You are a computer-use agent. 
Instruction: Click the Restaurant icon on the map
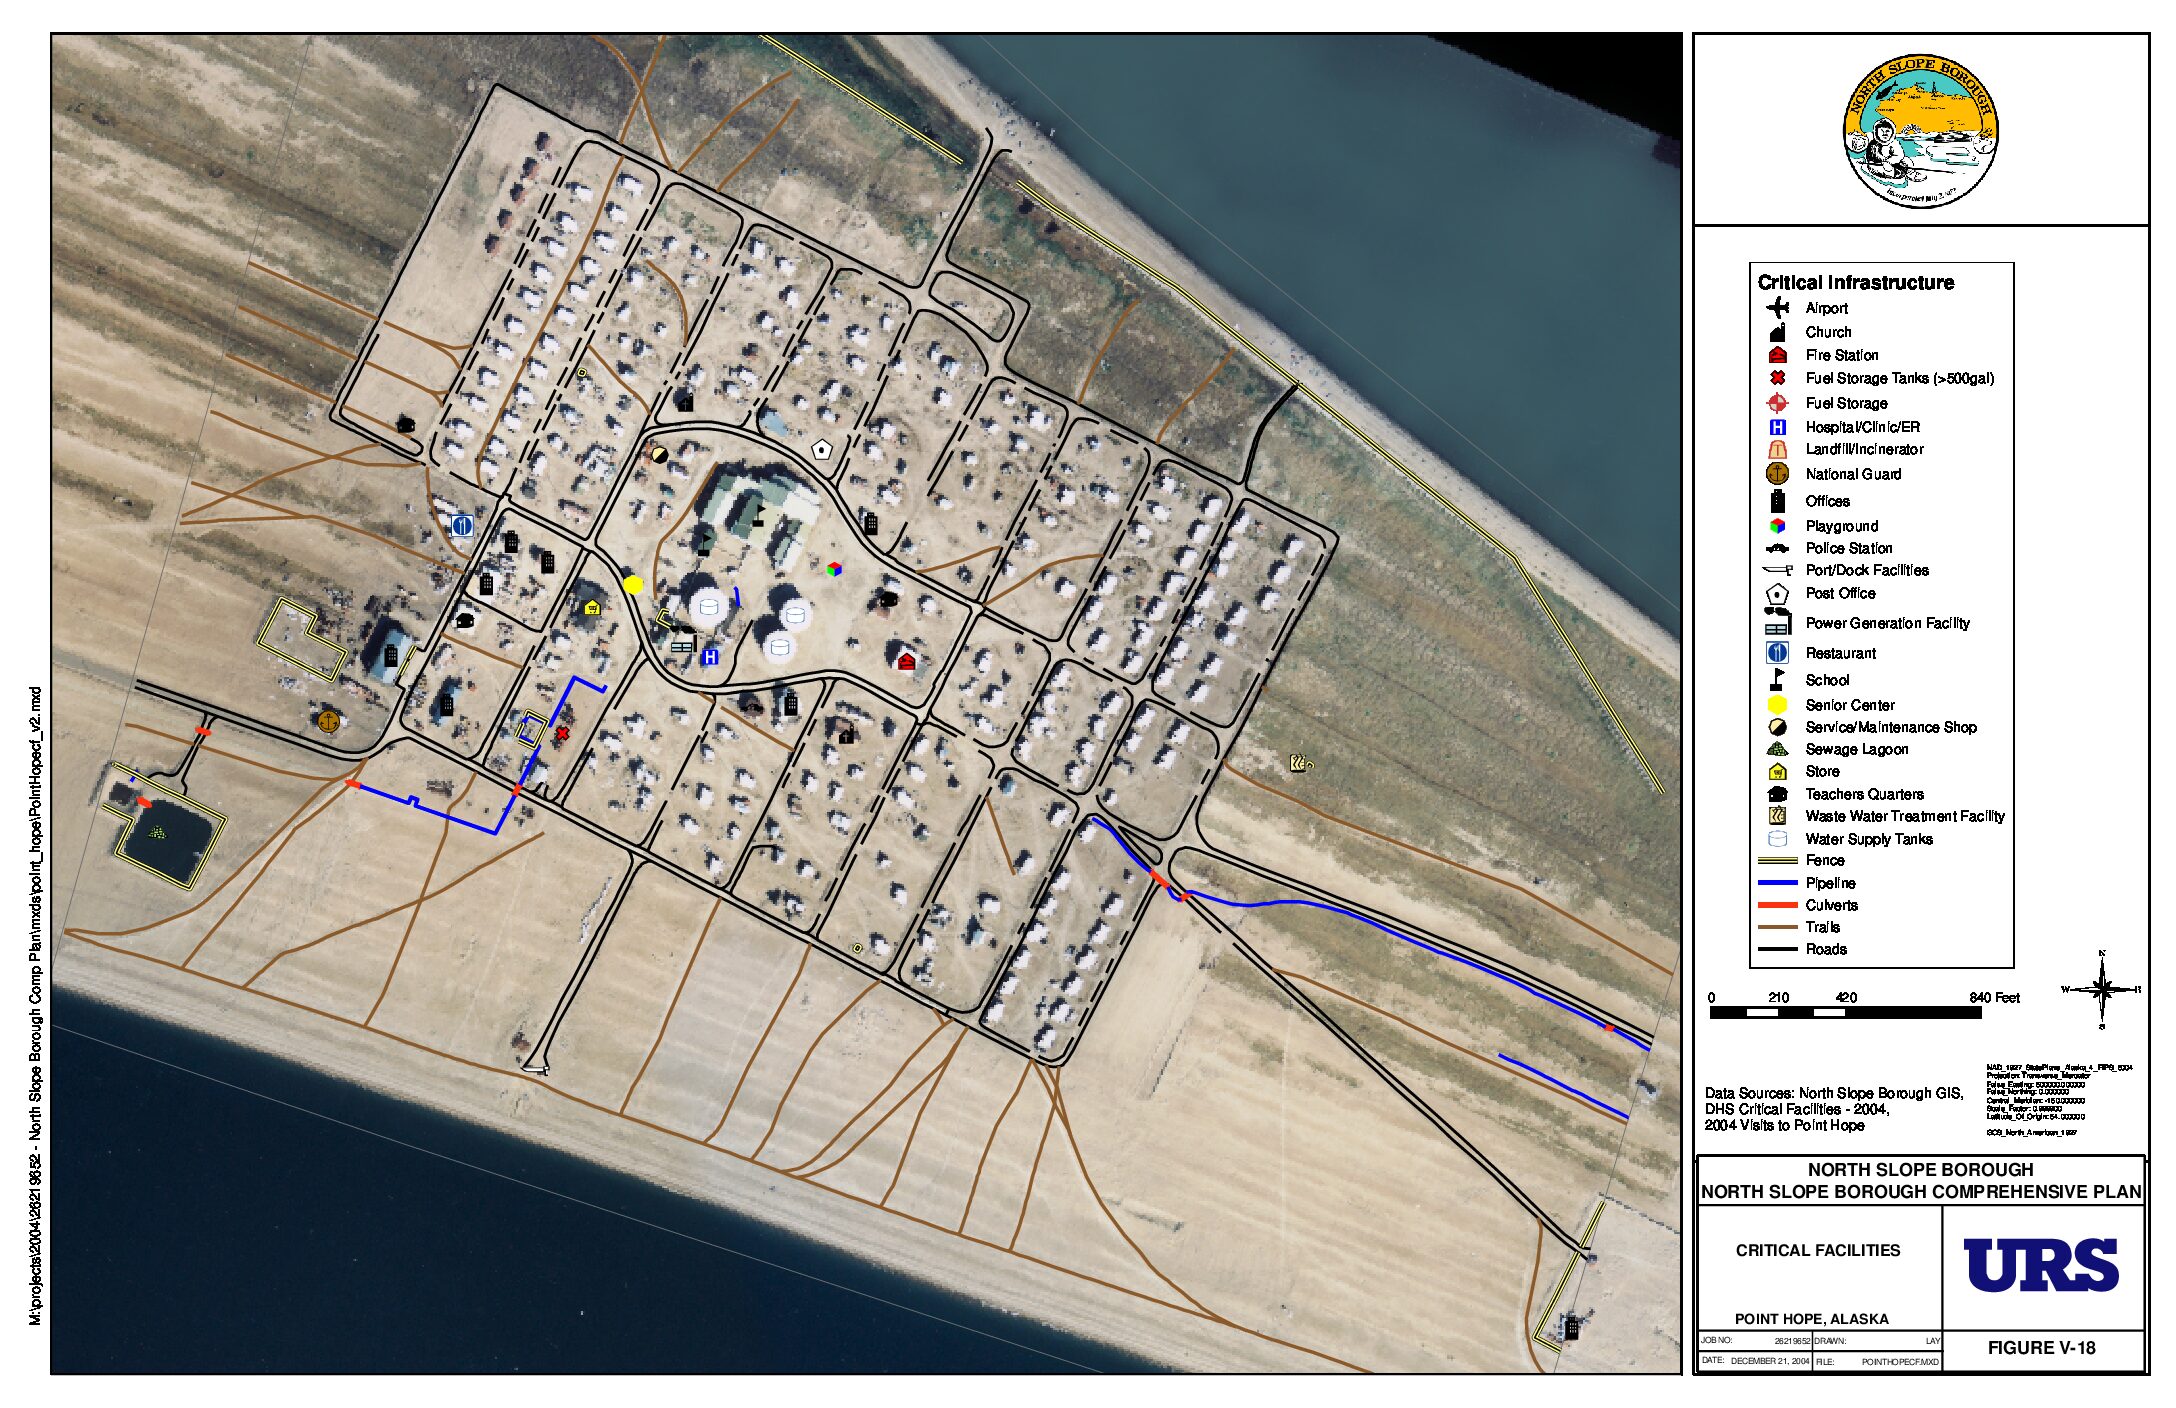point(462,525)
